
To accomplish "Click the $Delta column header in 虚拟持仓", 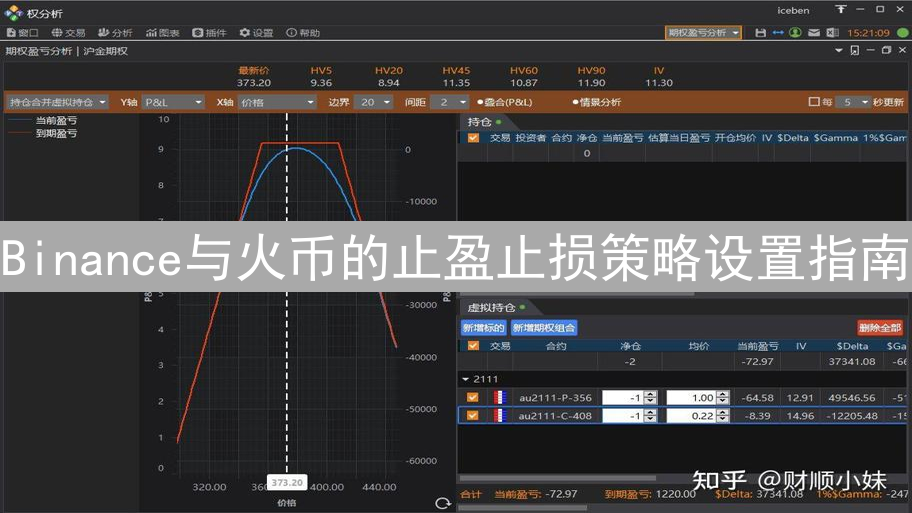I will [852, 346].
